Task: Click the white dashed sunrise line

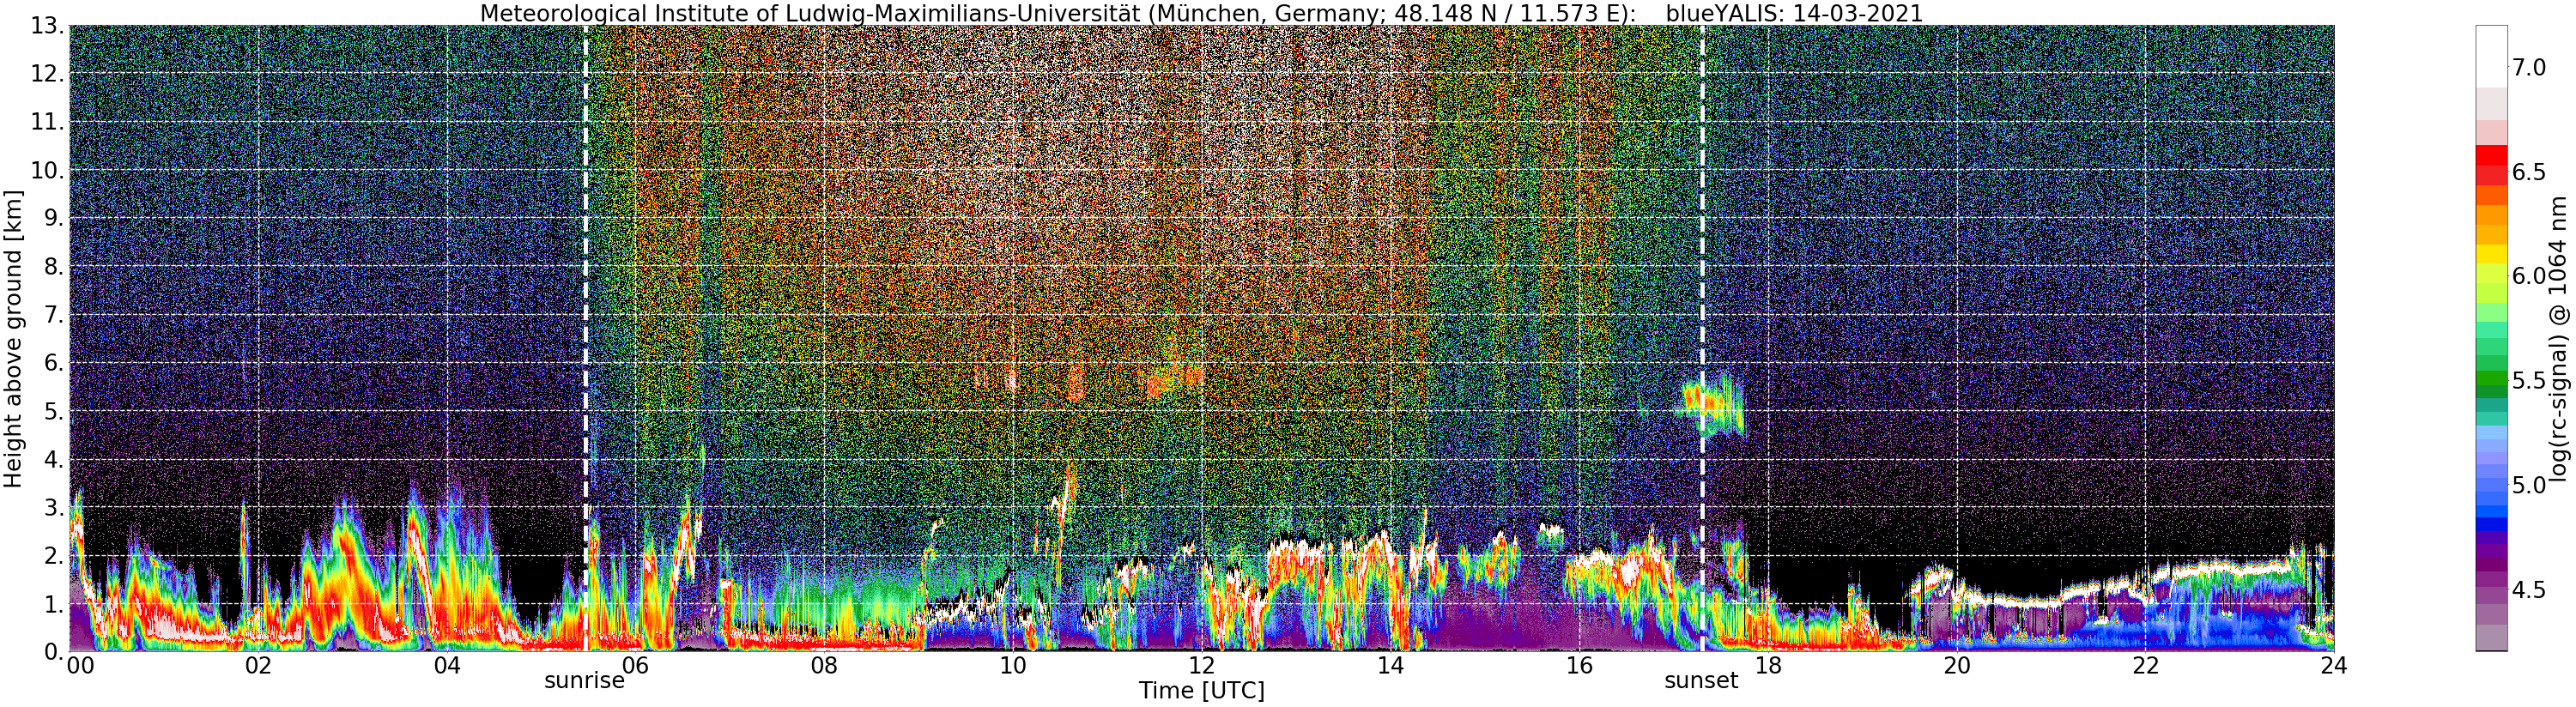Action: [585, 338]
